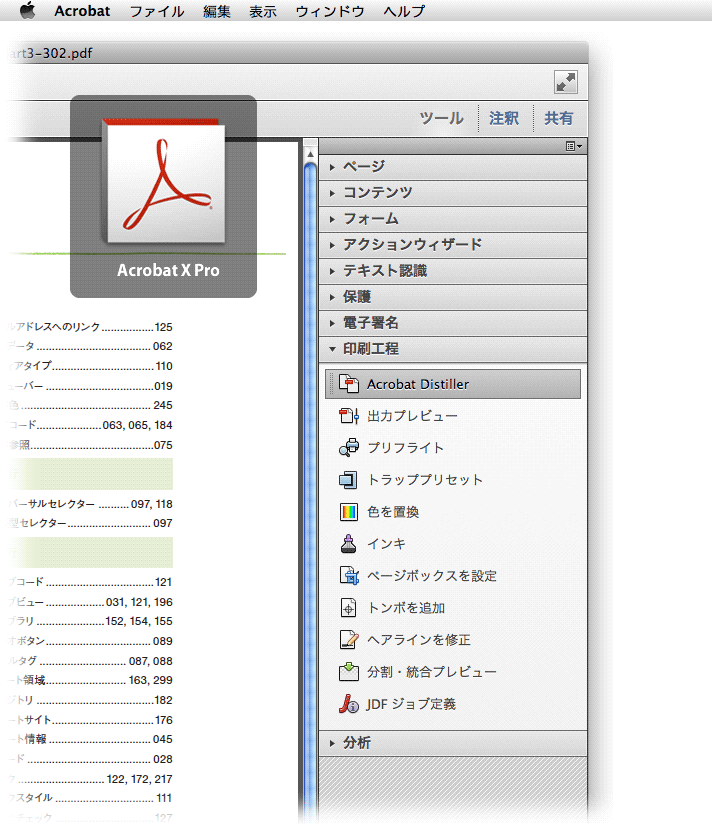Open the 編集 menu
This screenshot has height=824, width=712.
tap(216, 11)
